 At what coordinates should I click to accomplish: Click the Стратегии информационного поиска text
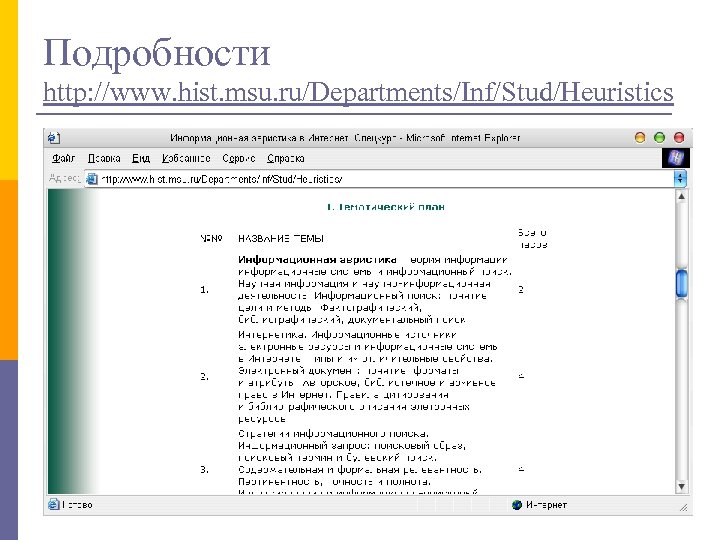(x=333, y=433)
